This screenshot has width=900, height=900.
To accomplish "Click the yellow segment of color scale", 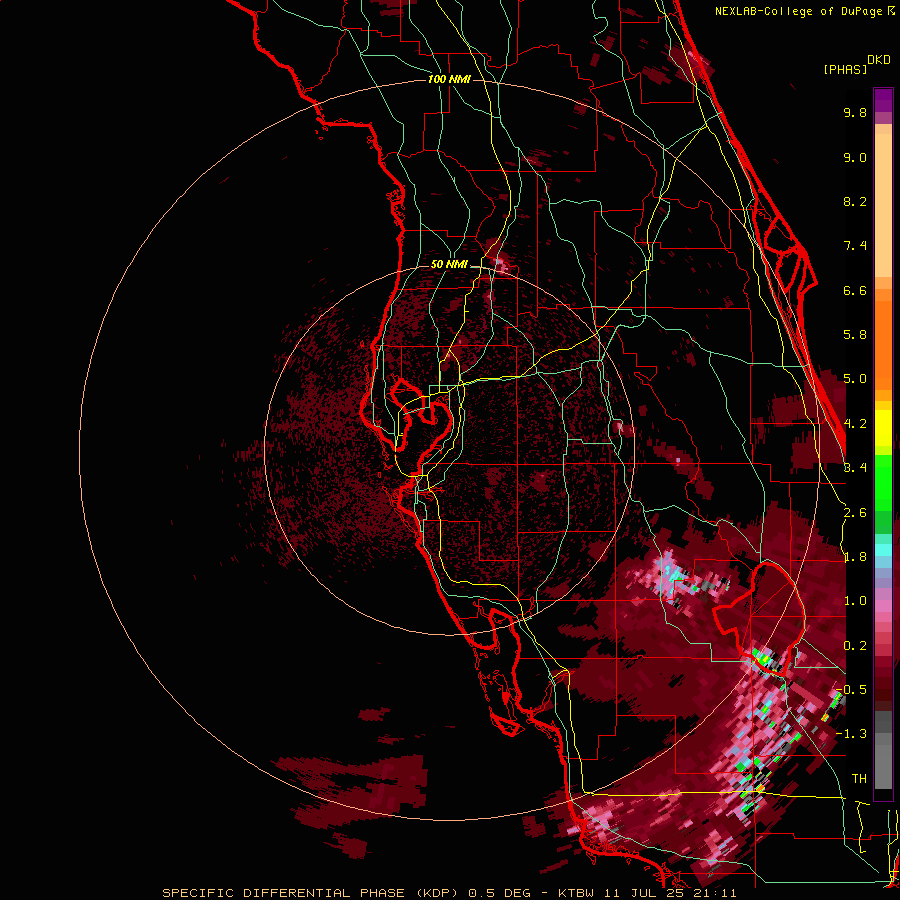I will (883, 428).
